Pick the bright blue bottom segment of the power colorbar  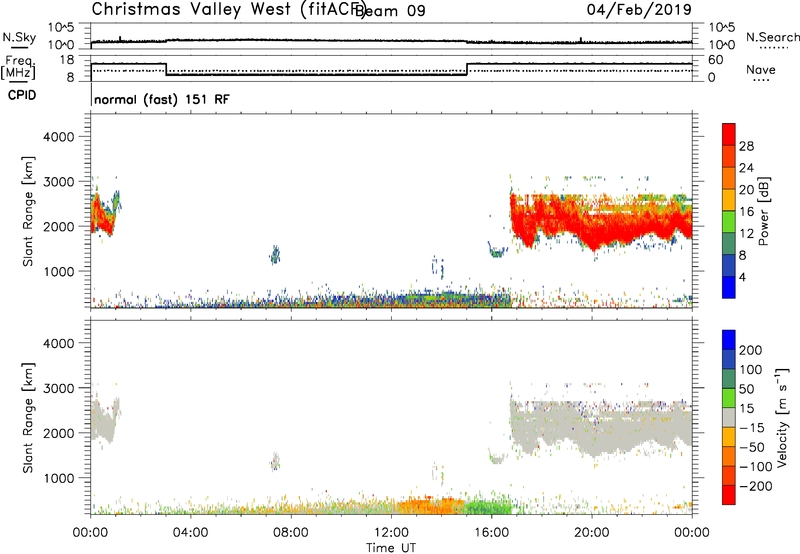click(x=729, y=288)
